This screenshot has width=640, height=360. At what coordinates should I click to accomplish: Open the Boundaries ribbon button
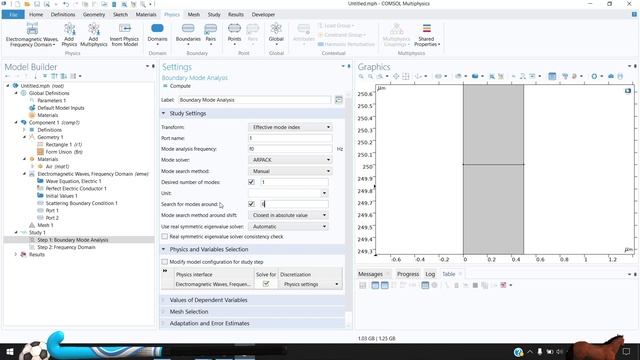click(x=188, y=34)
